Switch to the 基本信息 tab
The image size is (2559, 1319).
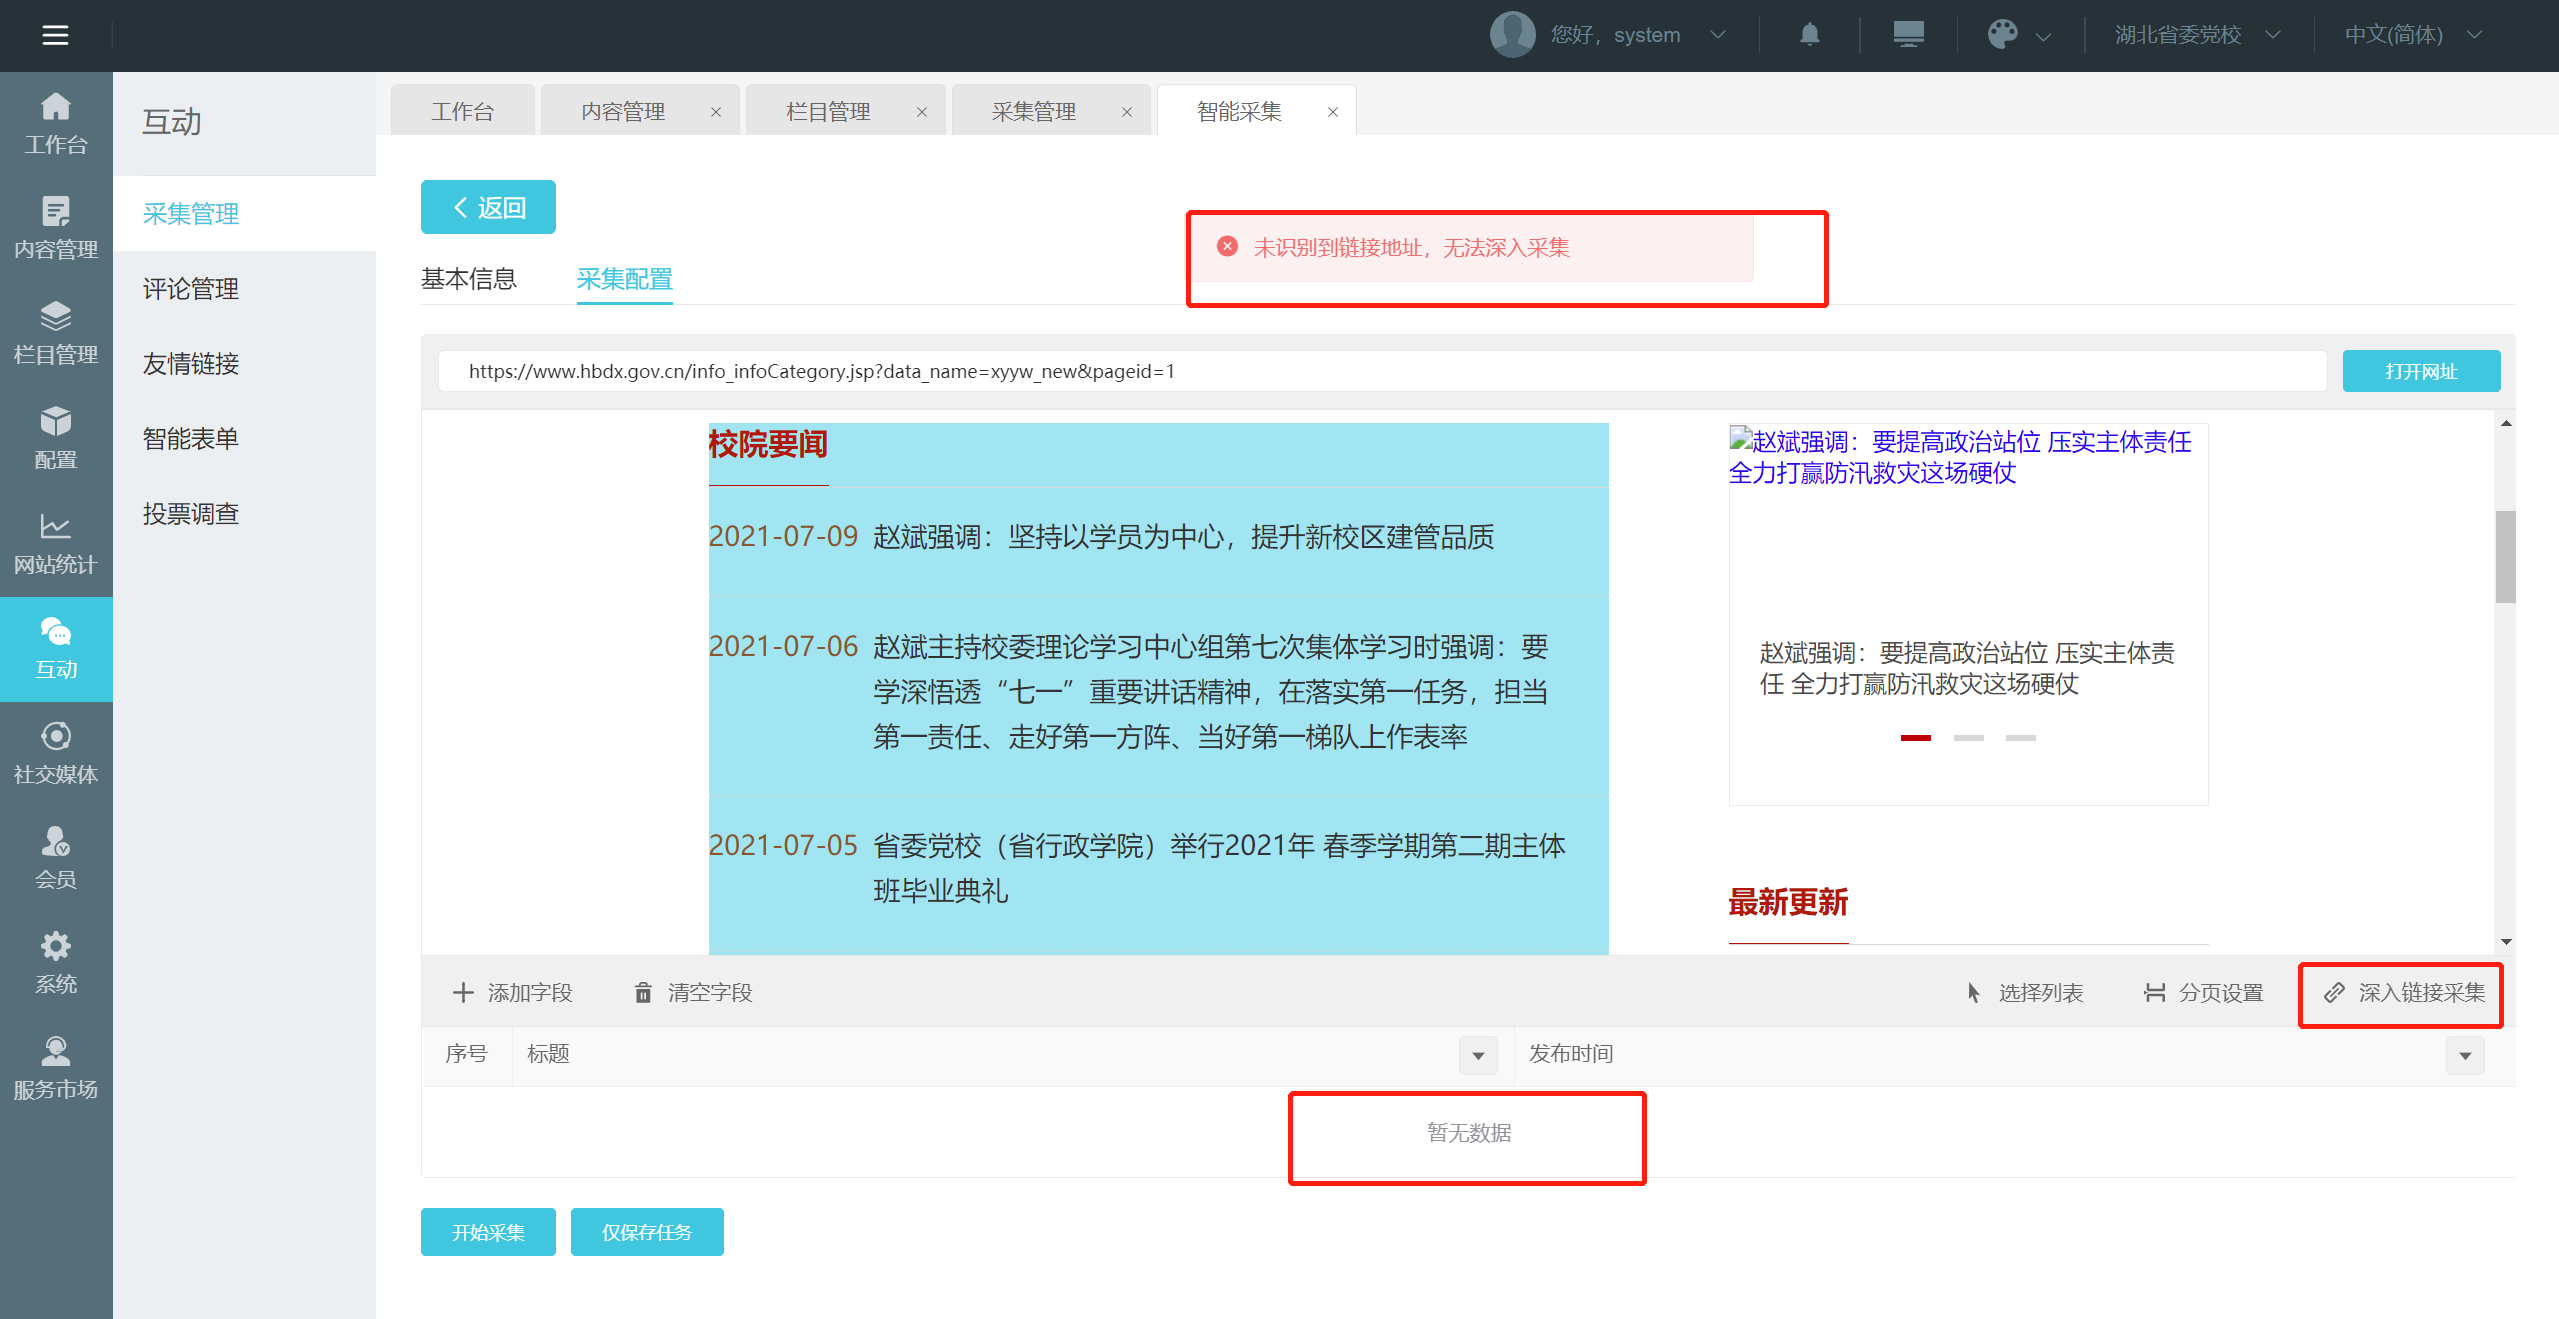pyautogui.click(x=468, y=279)
